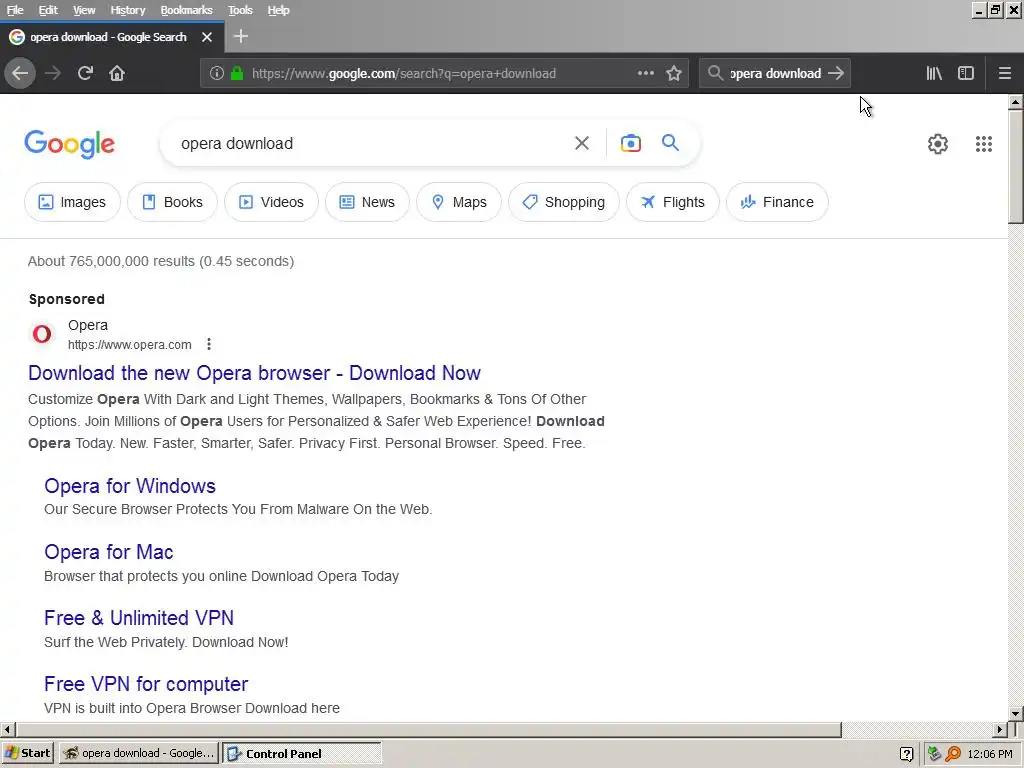Open the Opera for Mac link
This screenshot has height=768, width=1024.
(108, 552)
